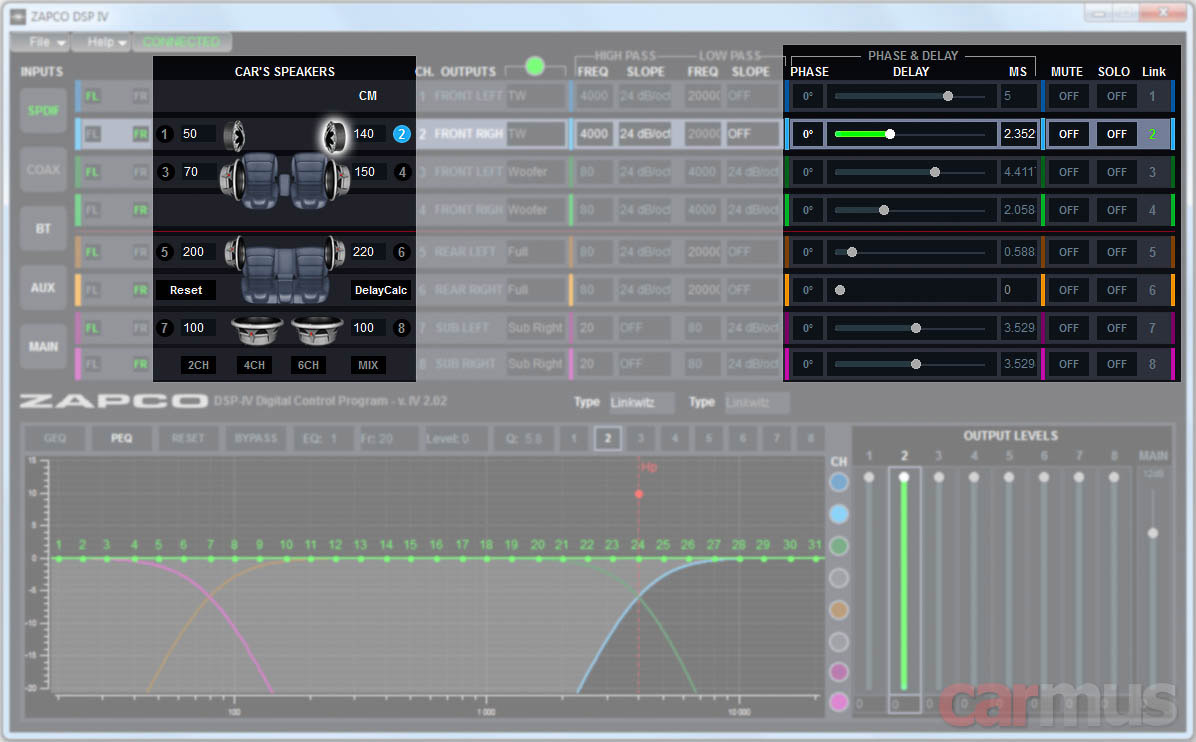
Task: Open phase dropdown for channel 4
Action: [808, 210]
